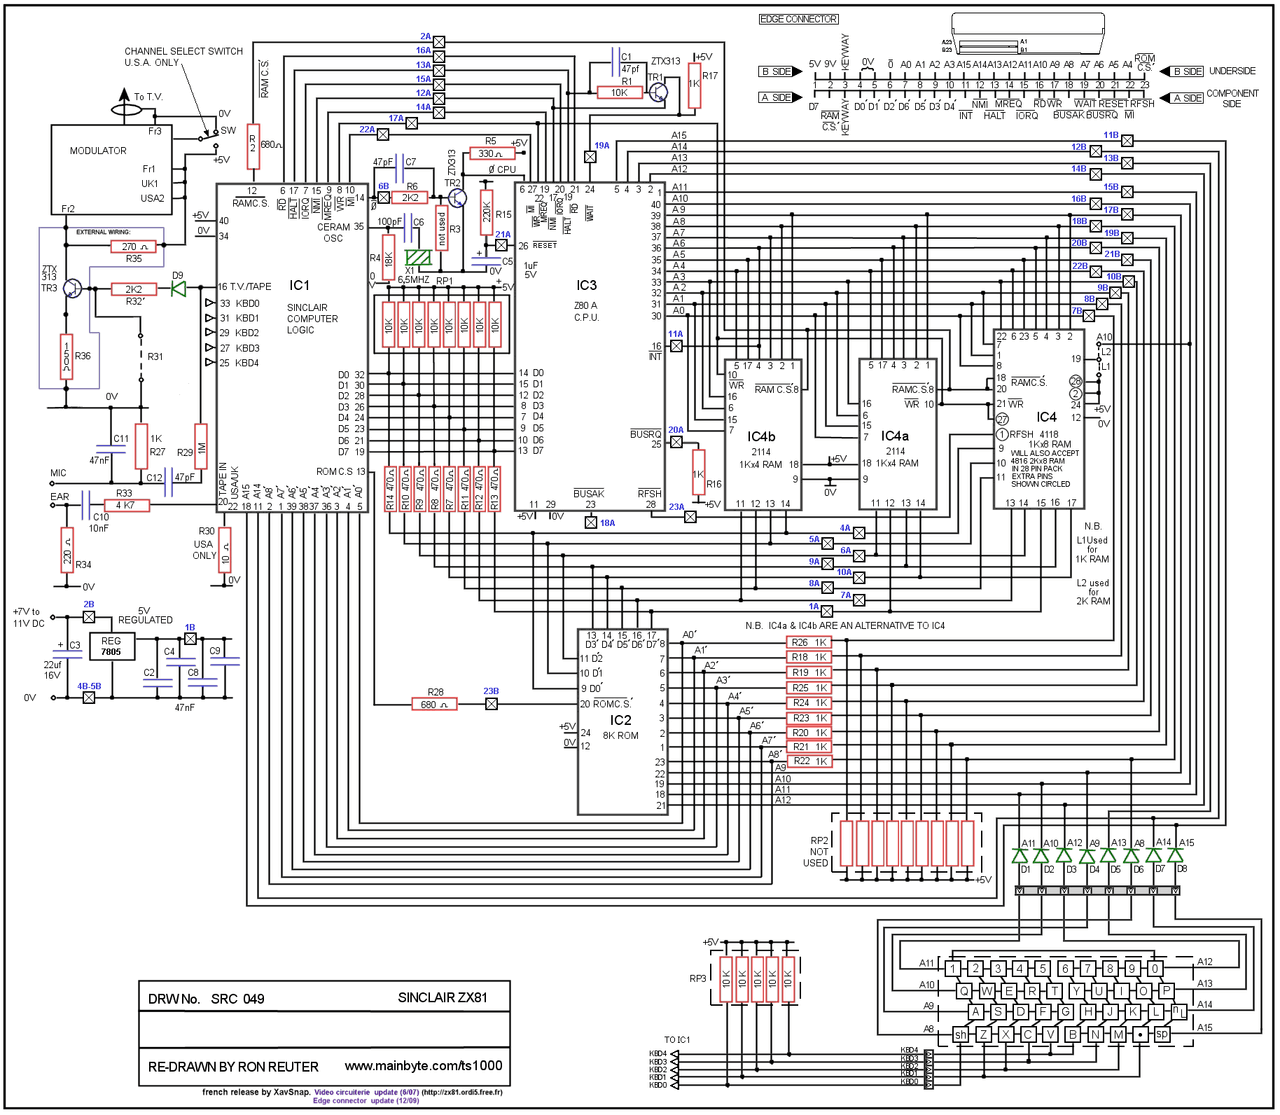The image size is (1280, 1115).
Task: Click connector pad 2B near regulator
Action: 88,617
